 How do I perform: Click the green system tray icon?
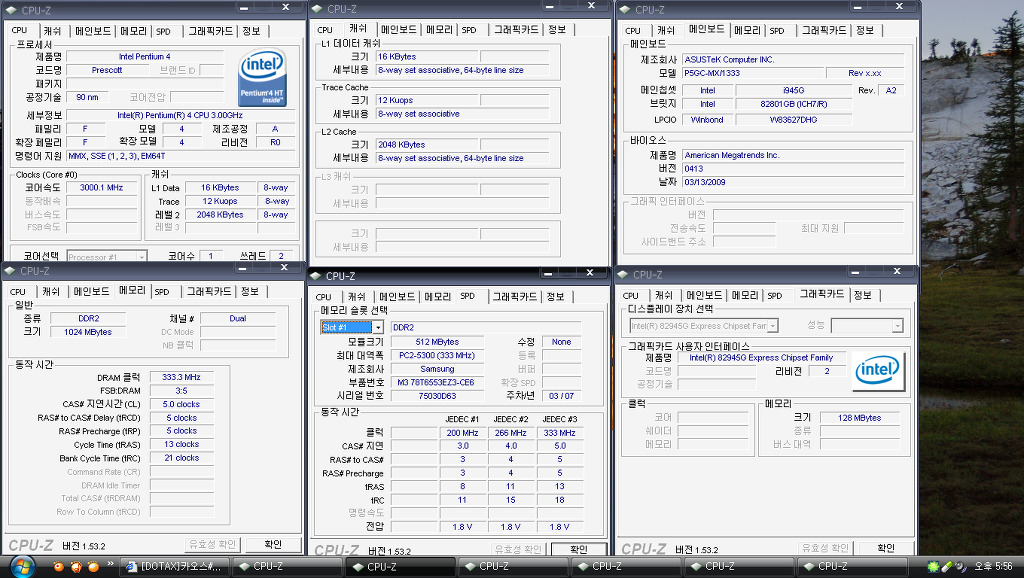933,566
